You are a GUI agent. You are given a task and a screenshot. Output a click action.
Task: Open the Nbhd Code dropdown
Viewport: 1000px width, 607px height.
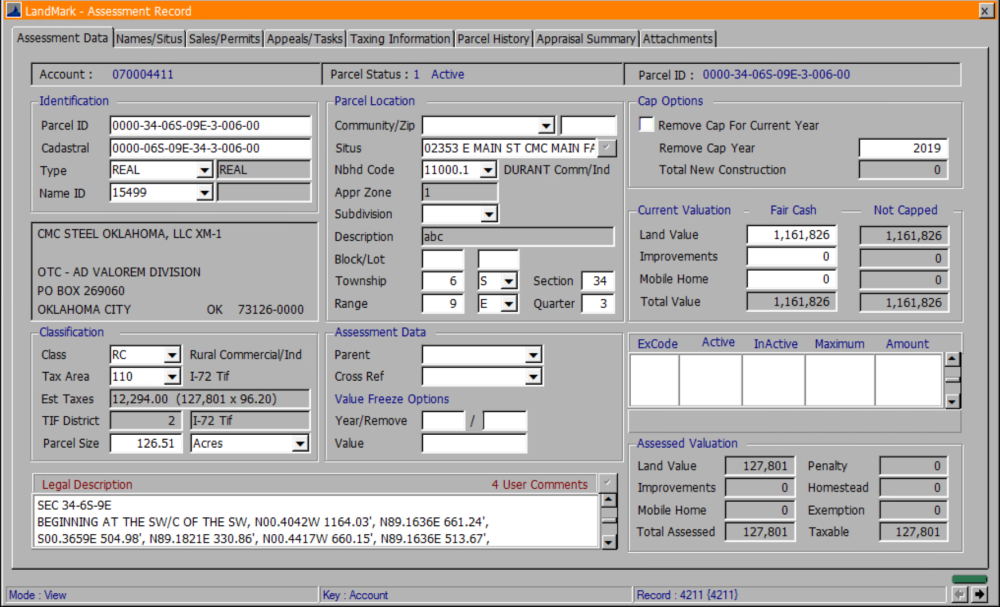(x=488, y=170)
